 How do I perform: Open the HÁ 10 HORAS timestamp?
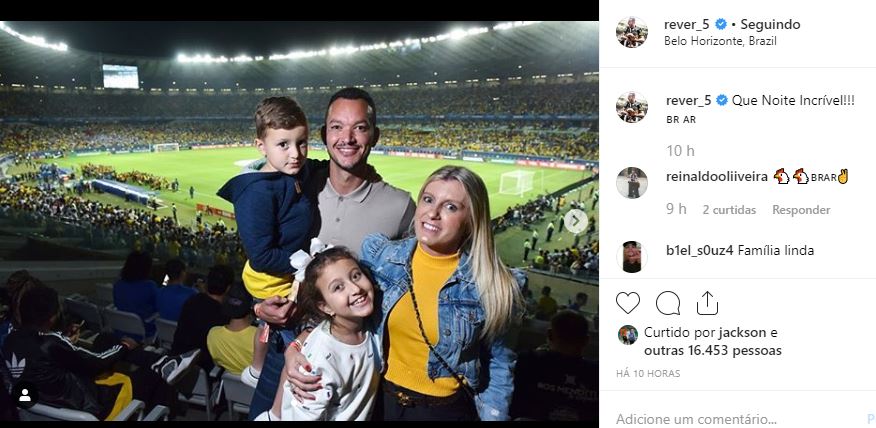click(x=648, y=374)
